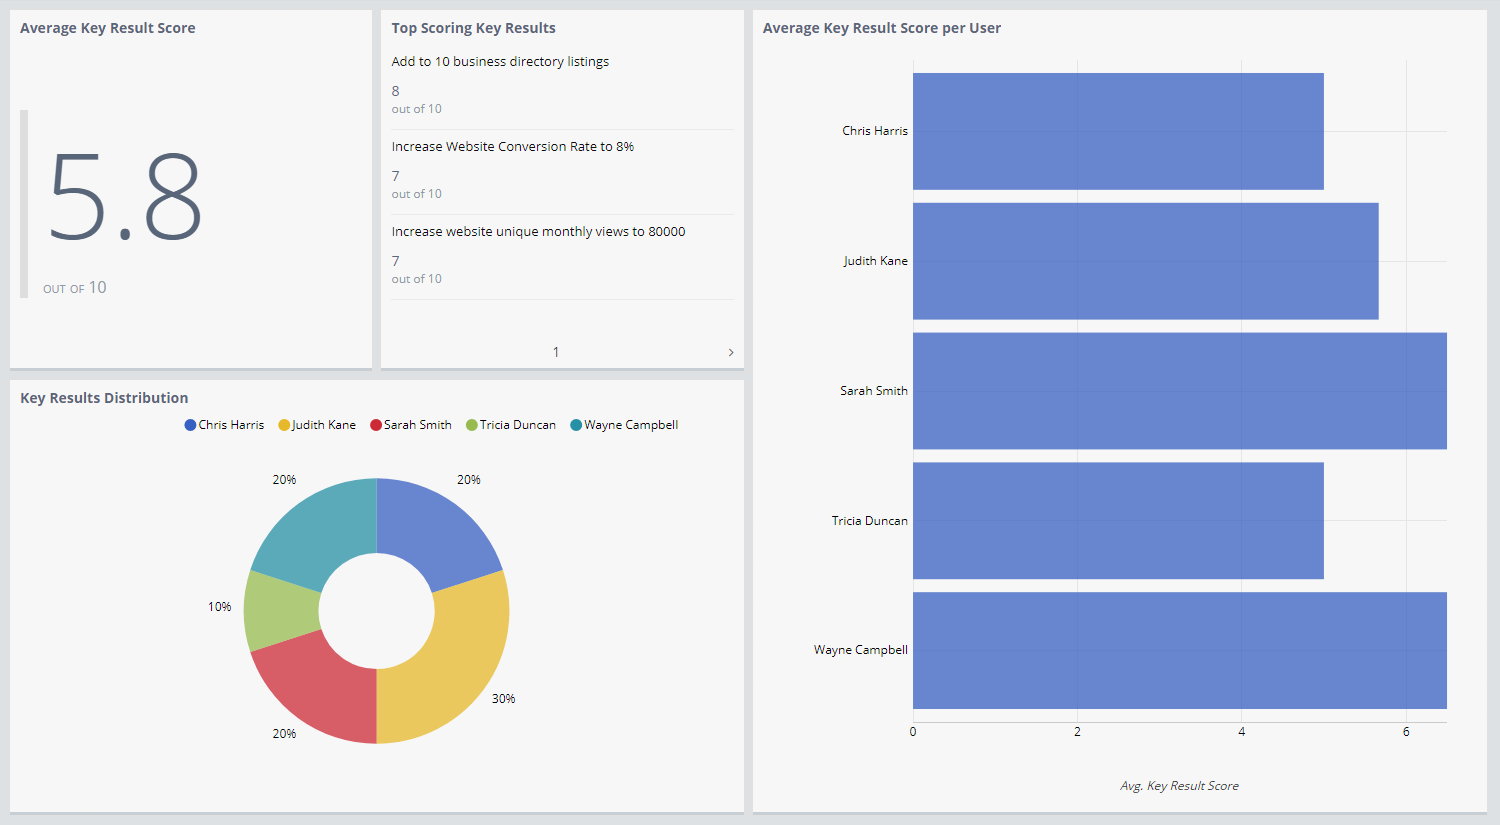Select Tricia Duncan bar in chart
Screen dimensions: 1500x825
click(x=1117, y=521)
